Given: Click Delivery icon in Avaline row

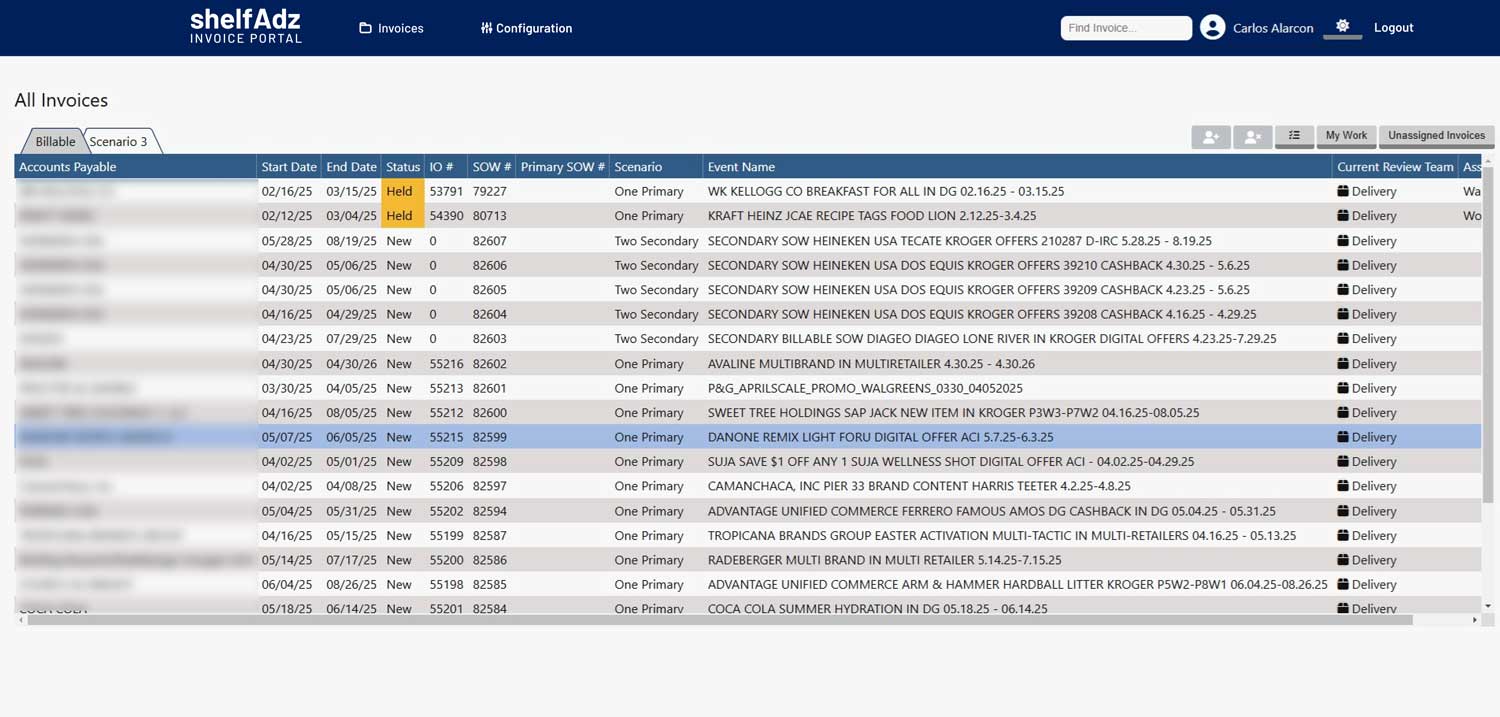Looking at the screenshot, I should tap(1343, 364).
